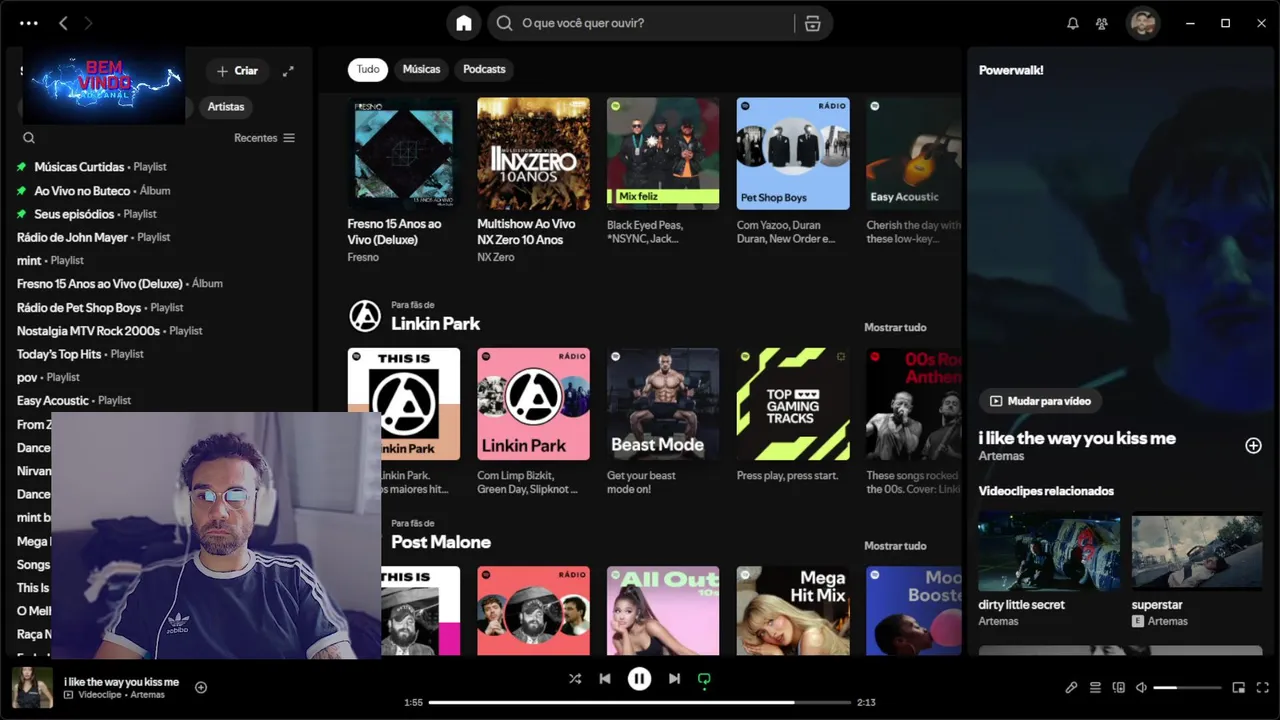The height and width of the screenshot is (720, 1280).
Task: Adjust the volume slider
Action: [1187, 688]
